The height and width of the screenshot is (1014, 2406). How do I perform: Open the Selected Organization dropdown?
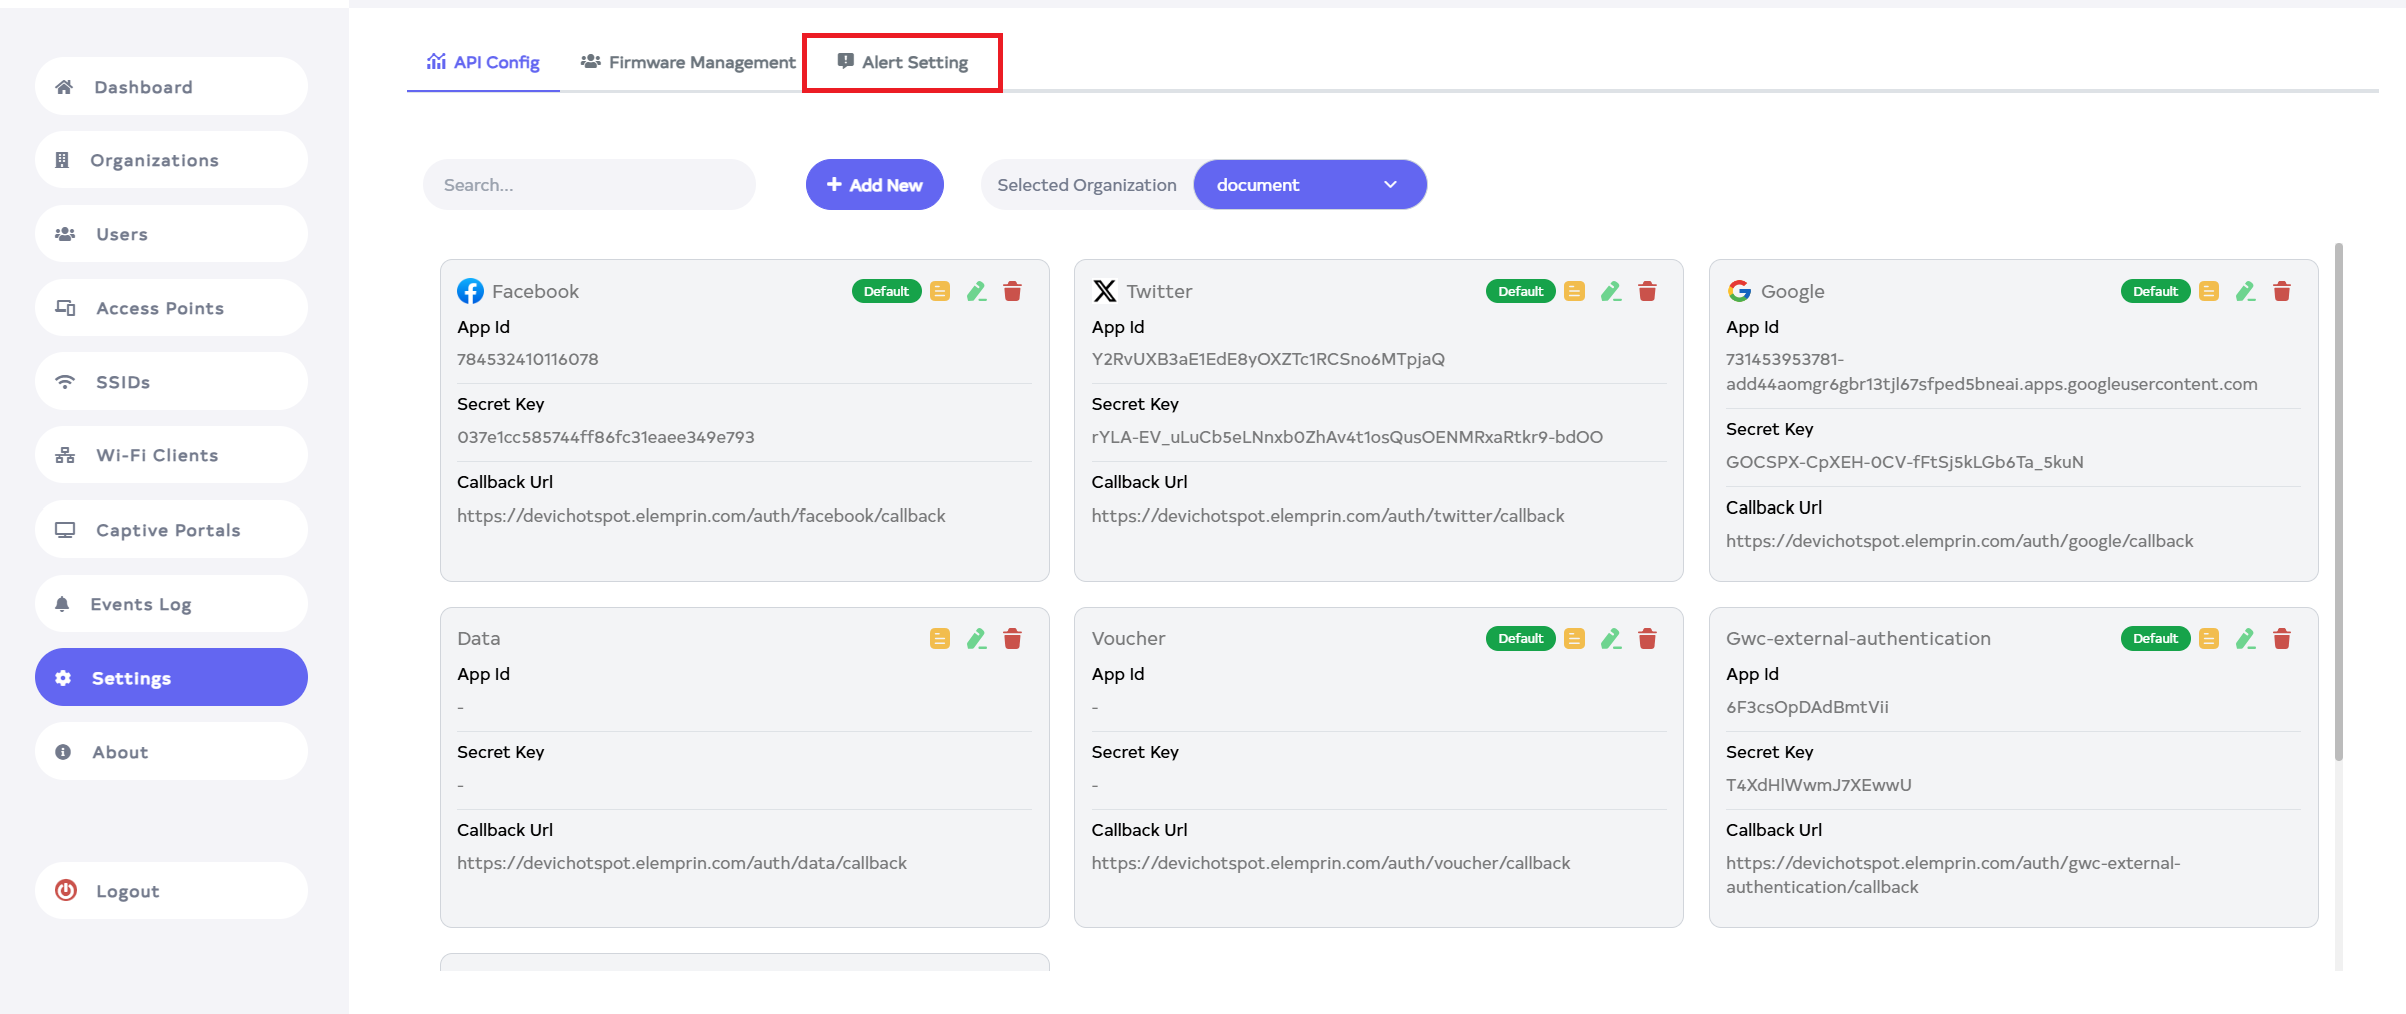click(1309, 185)
